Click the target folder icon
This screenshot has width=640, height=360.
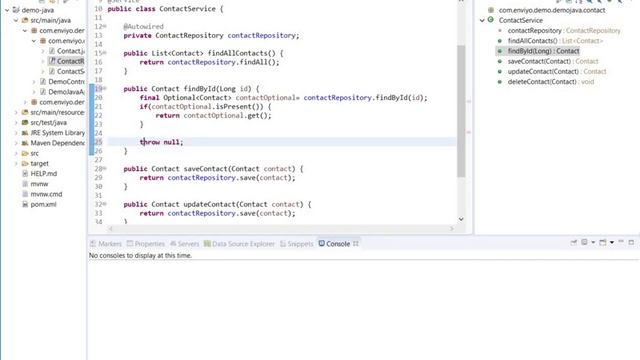pyautogui.click(x=25, y=163)
